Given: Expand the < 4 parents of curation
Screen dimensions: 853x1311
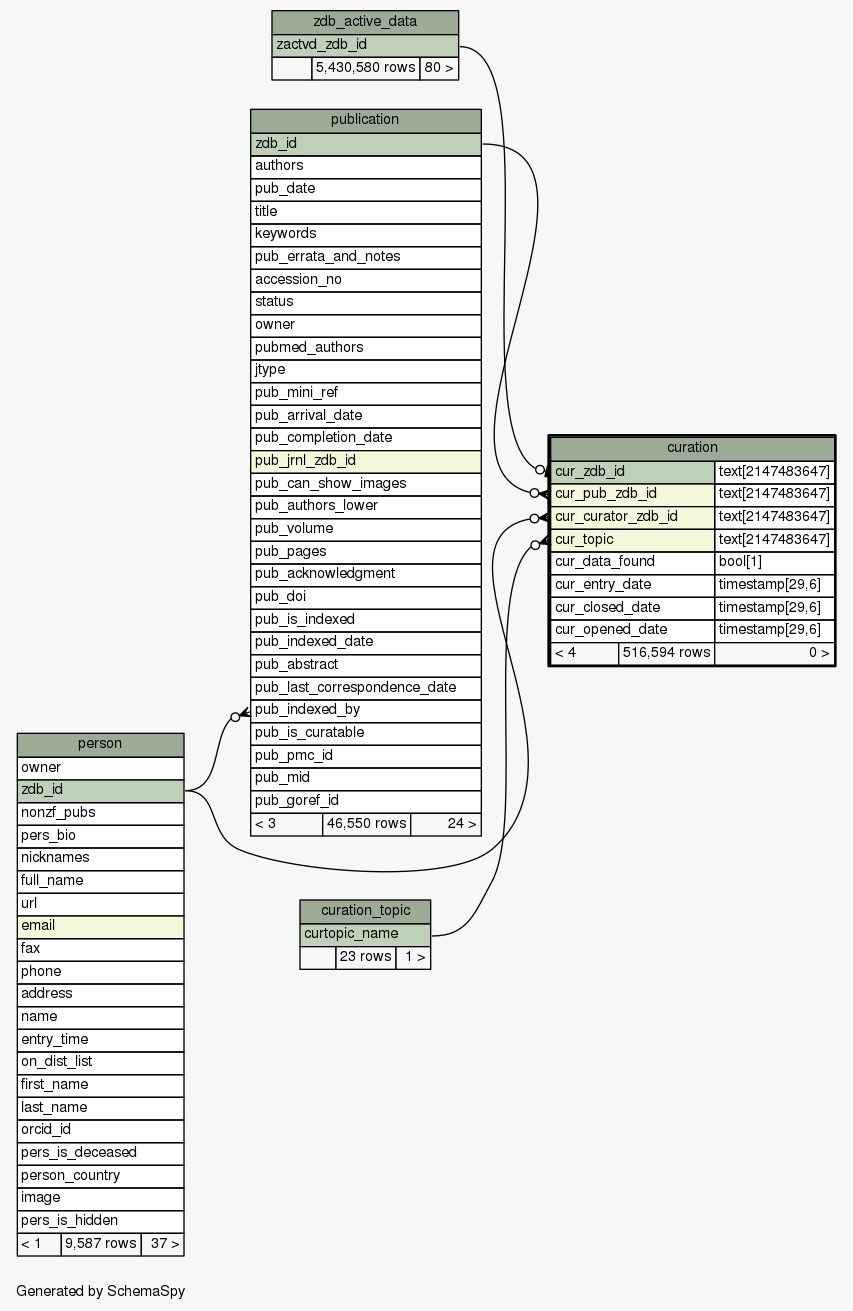Looking at the screenshot, I should click(584, 653).
